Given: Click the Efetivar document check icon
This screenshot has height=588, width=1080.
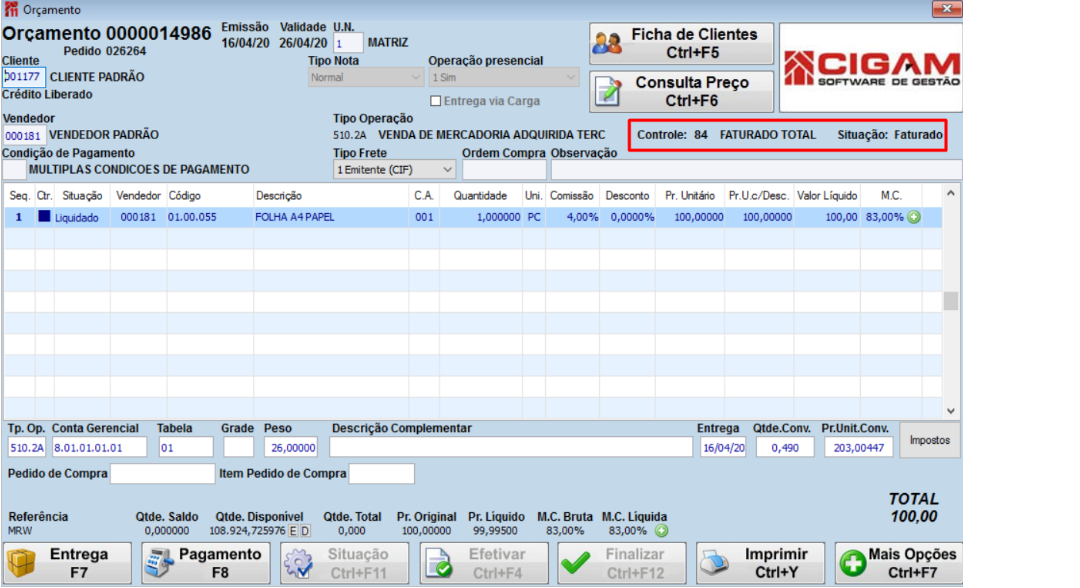Looking at the screenshot, I should [439, 563].
